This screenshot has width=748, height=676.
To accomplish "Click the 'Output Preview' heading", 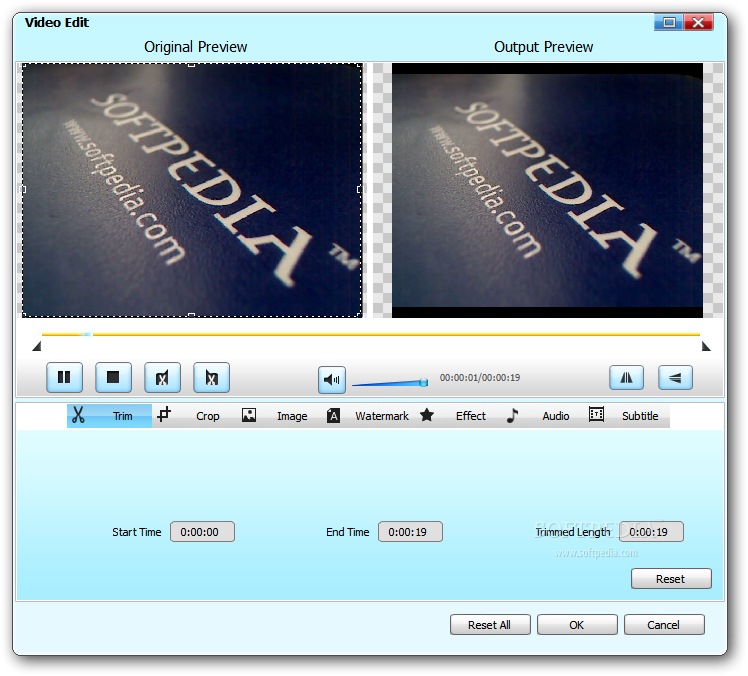I will pos(543,47).
